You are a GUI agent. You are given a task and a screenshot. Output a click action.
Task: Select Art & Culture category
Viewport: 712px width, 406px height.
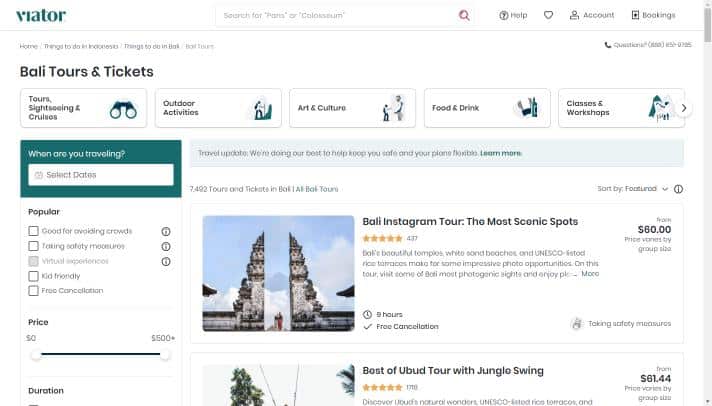coord(352,108)
